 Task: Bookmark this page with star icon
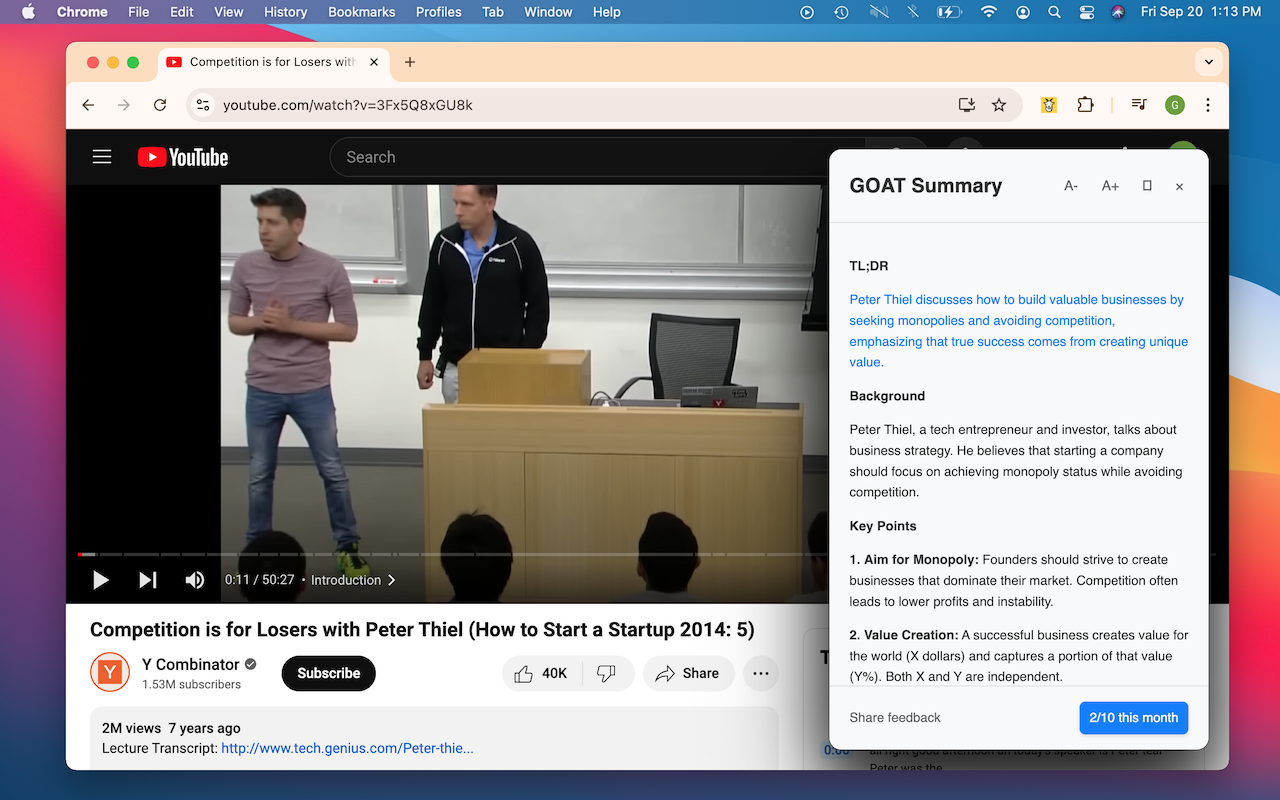[x=998, y=105]
